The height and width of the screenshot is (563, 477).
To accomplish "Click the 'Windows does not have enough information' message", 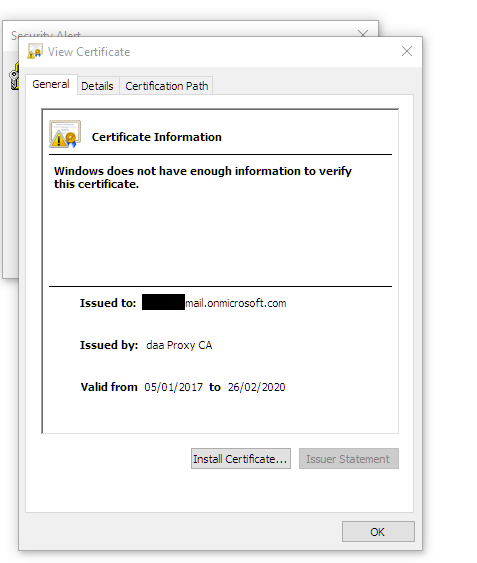I will pos(203,177).
